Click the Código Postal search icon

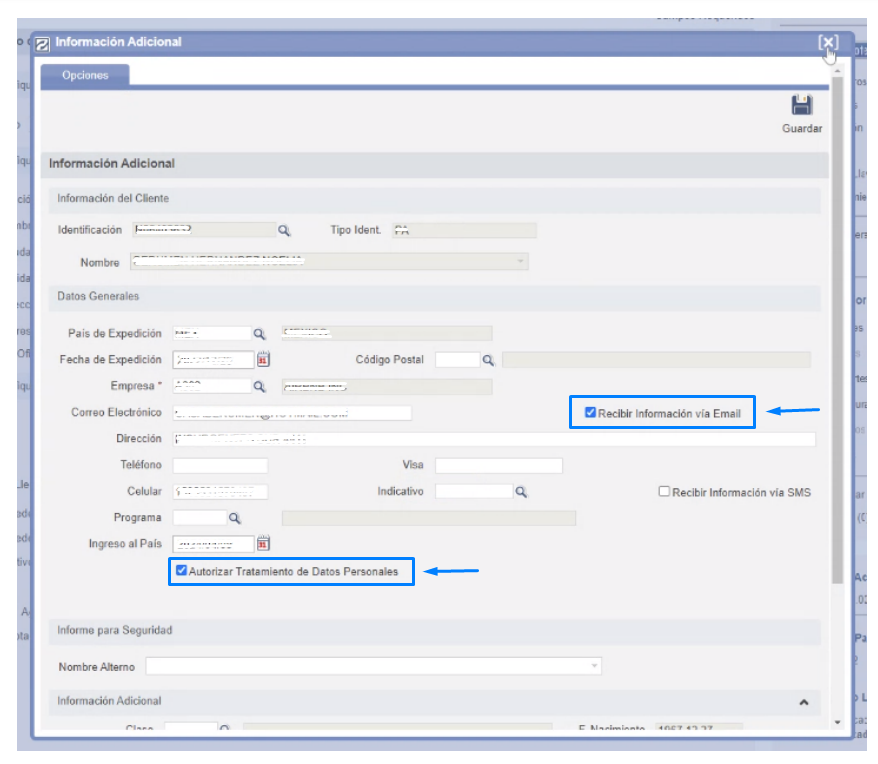[x=489, y=360]
